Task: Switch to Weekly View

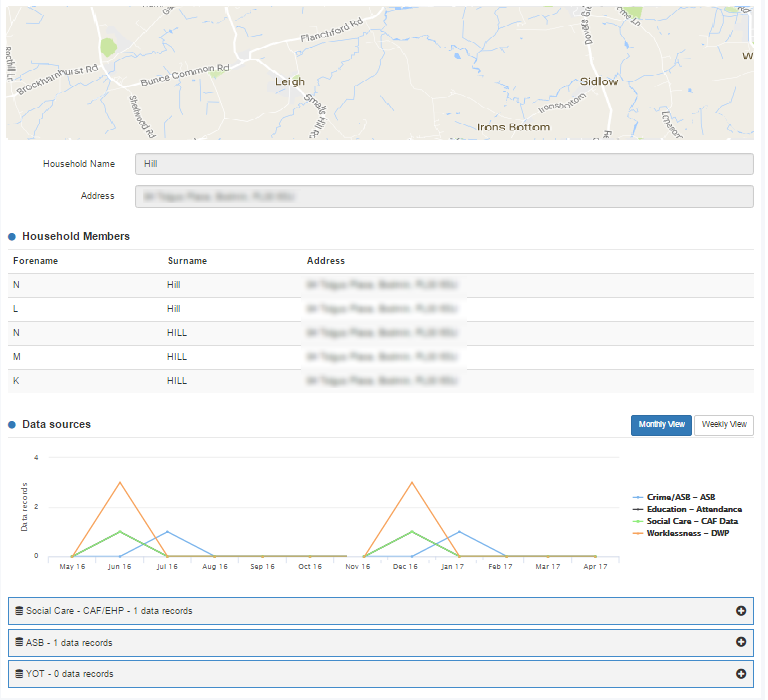Action: [x=723, y=425]
